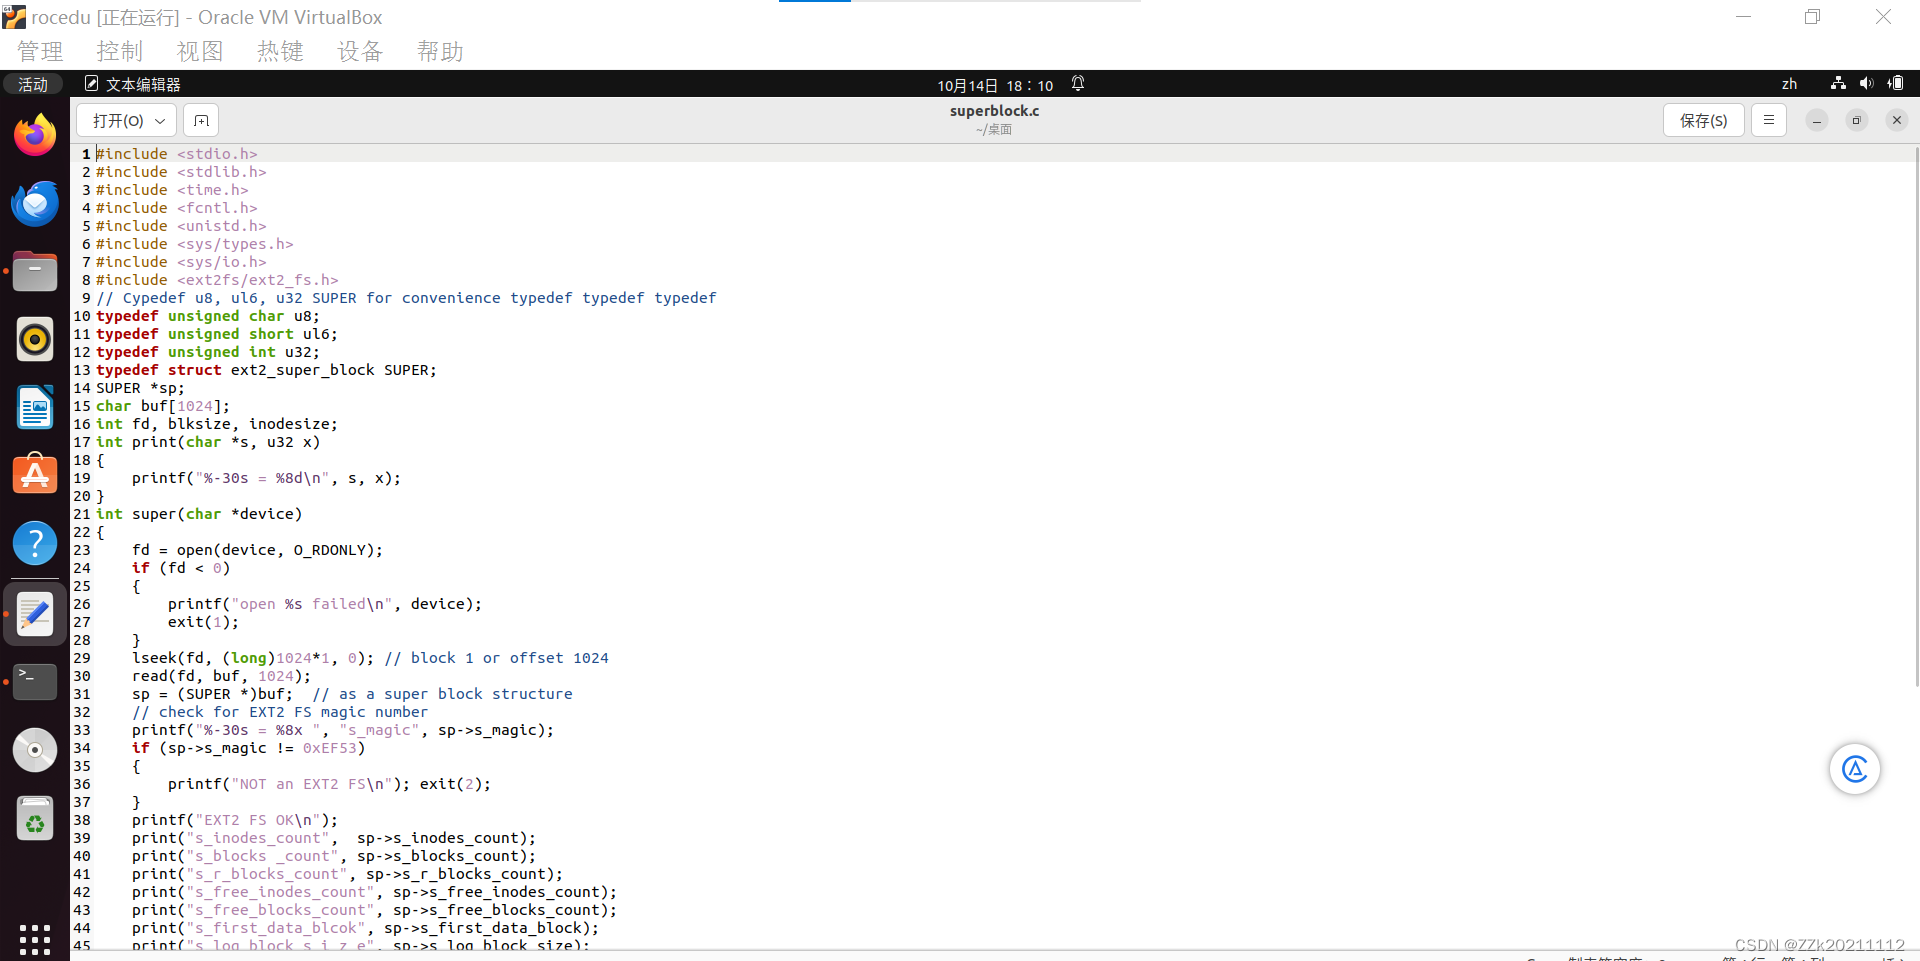Open network status icon in top bar
This screenshot has width=1920, height=961.
pyautogui.click(x=1838, y=84)
